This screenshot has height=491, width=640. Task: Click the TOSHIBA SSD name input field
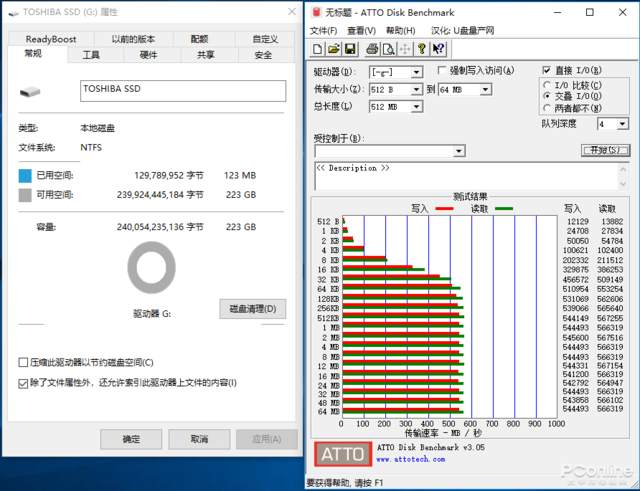[183, 91]
